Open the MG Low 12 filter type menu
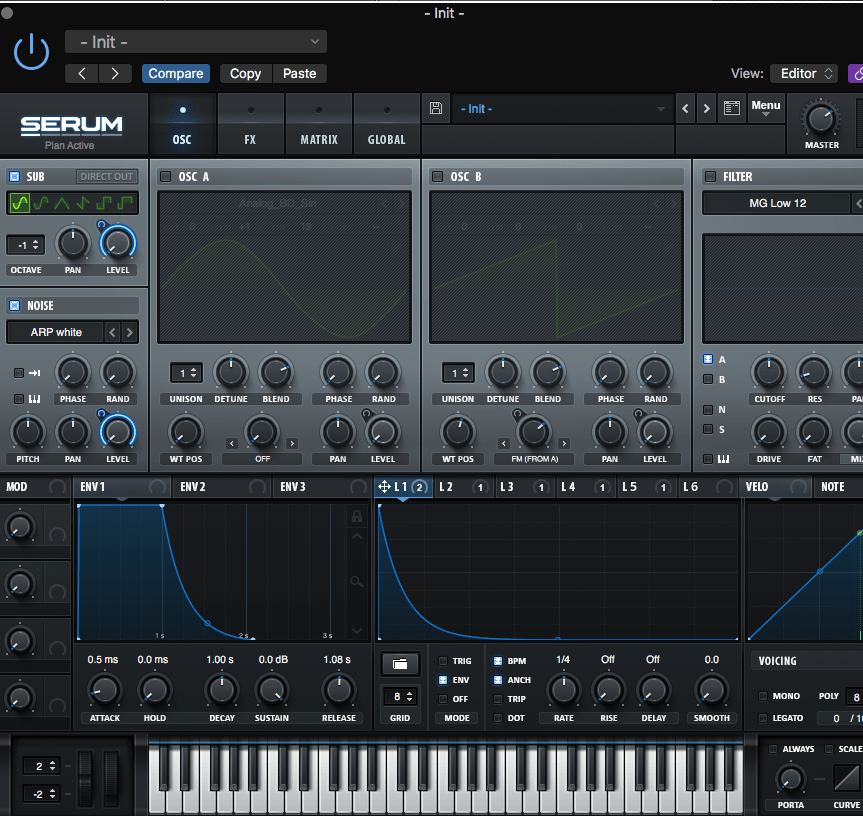The image size is (863, 816). coord(777,203)
